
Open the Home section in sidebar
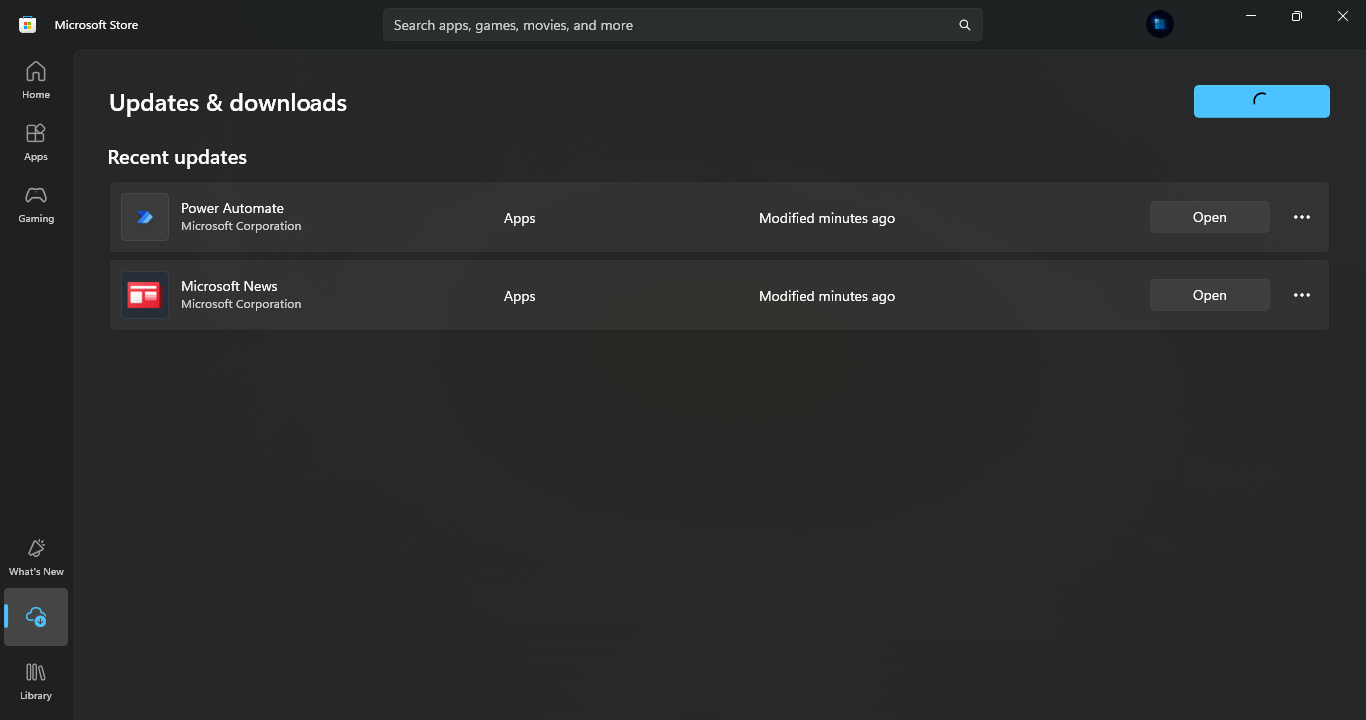click(35, 79)
